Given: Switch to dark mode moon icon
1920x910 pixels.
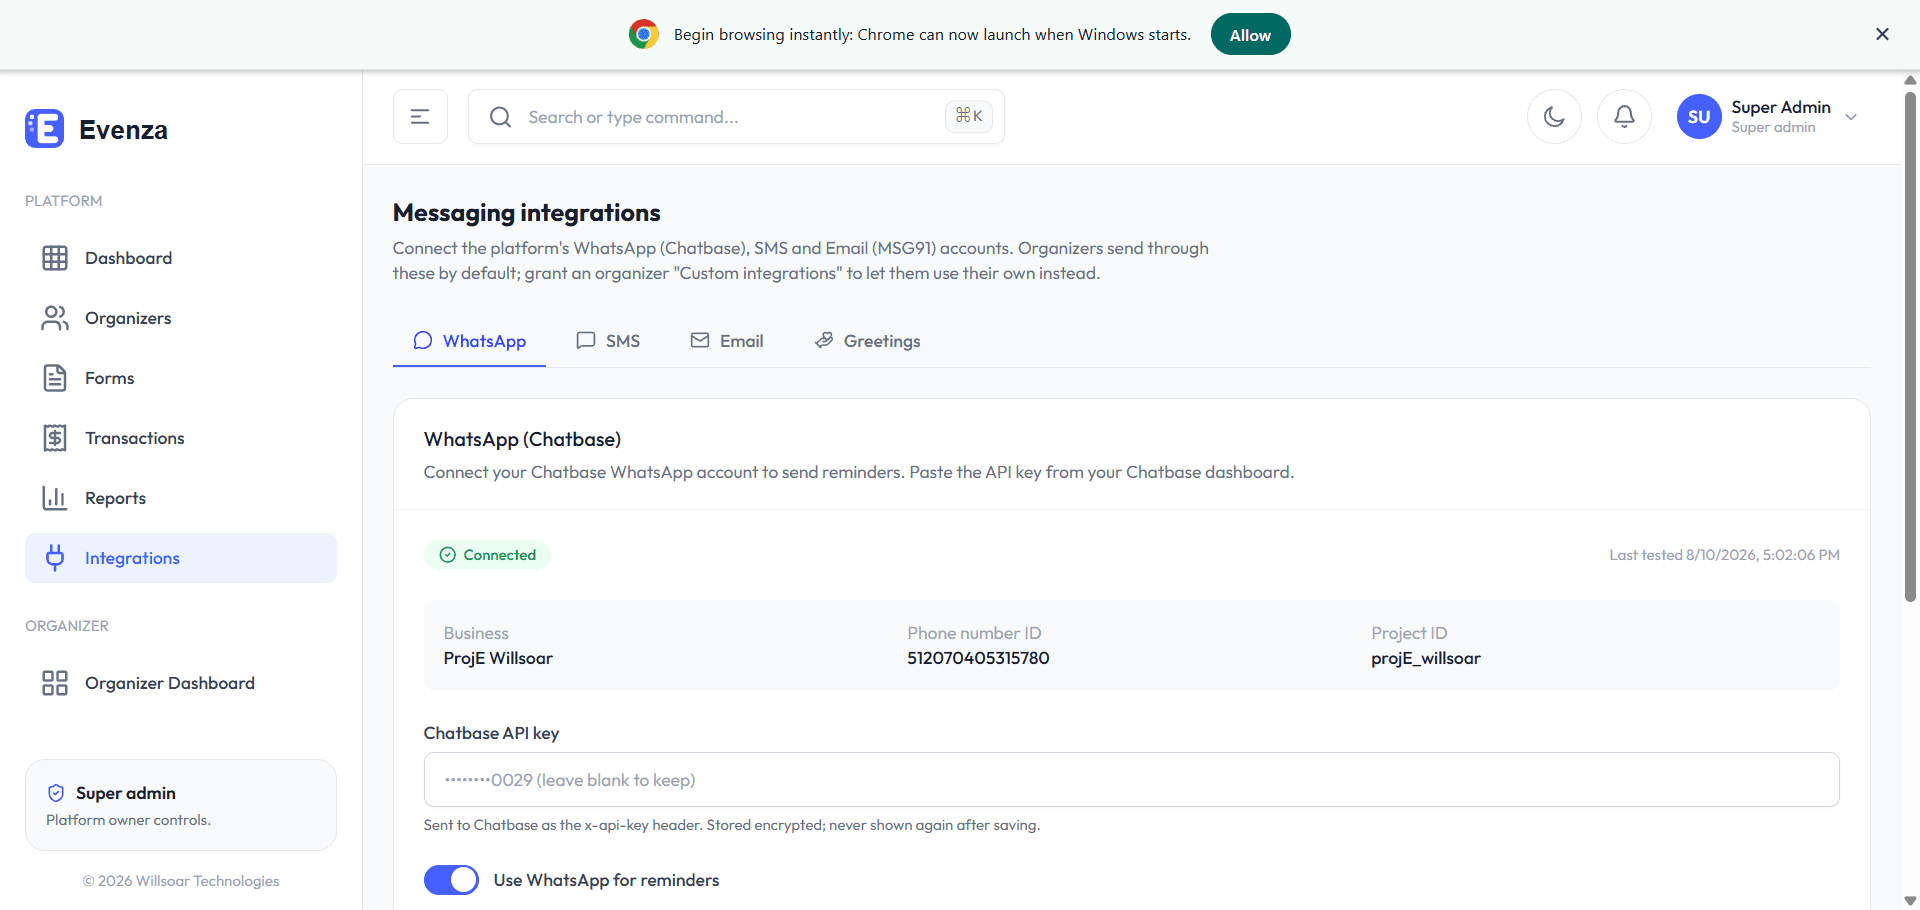Looking at the screenshot, I should click(x=1554, y=117).
